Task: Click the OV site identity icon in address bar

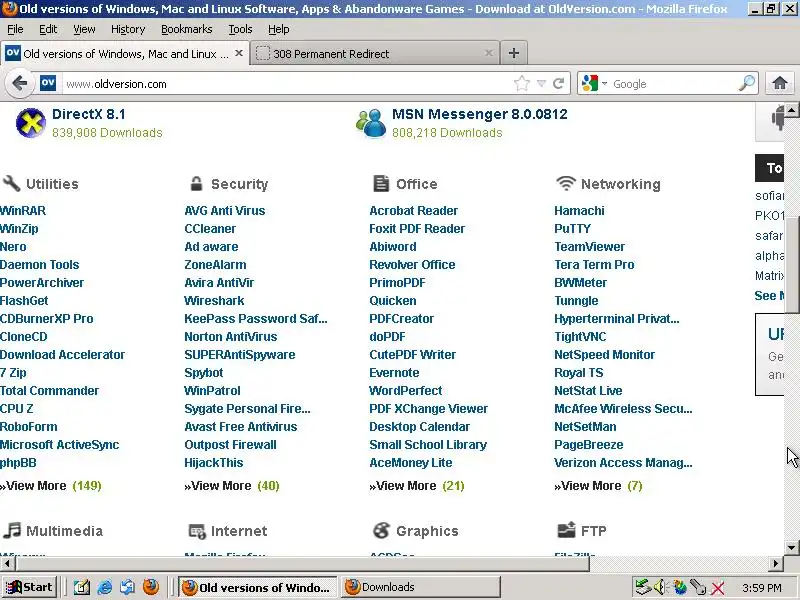Action: 48,83
